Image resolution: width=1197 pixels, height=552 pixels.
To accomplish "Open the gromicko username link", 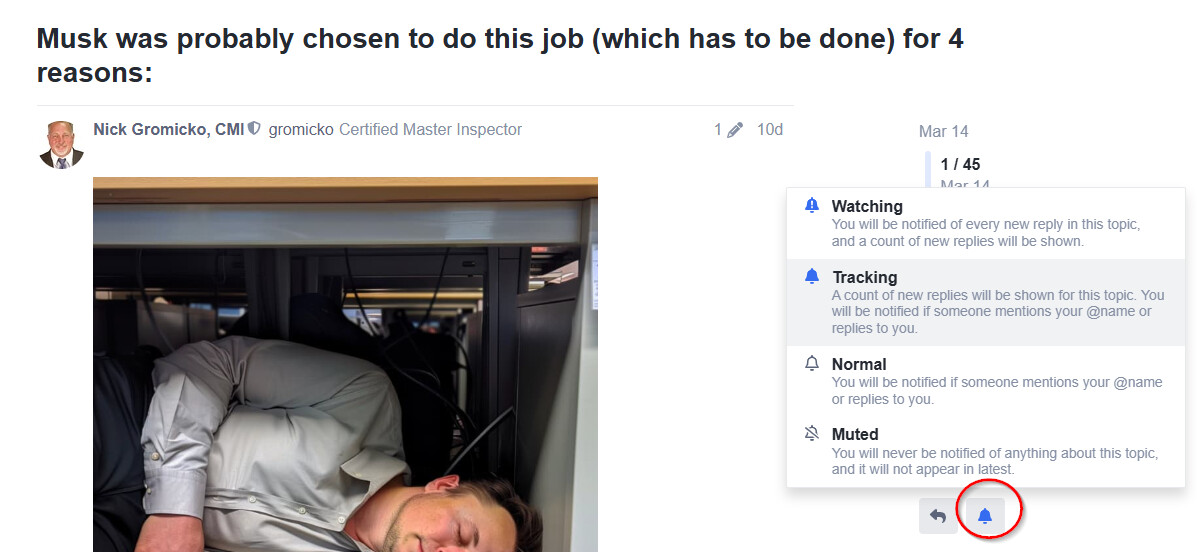I will coord(301,130).
